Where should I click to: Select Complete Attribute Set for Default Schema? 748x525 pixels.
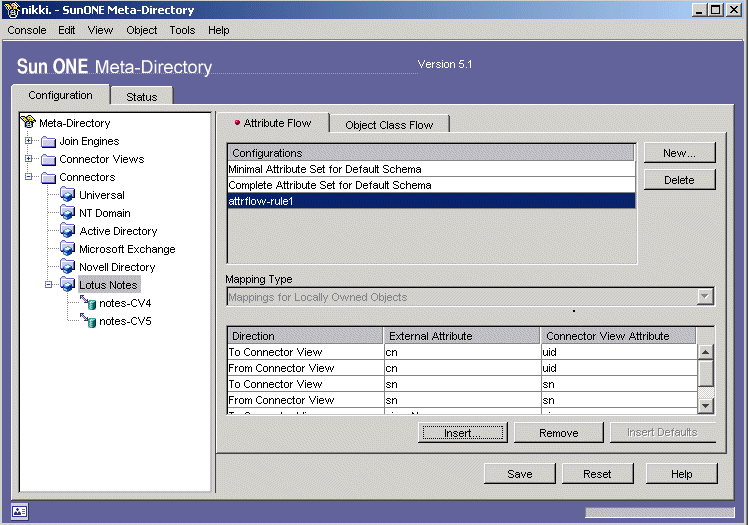tap(431, 185)
